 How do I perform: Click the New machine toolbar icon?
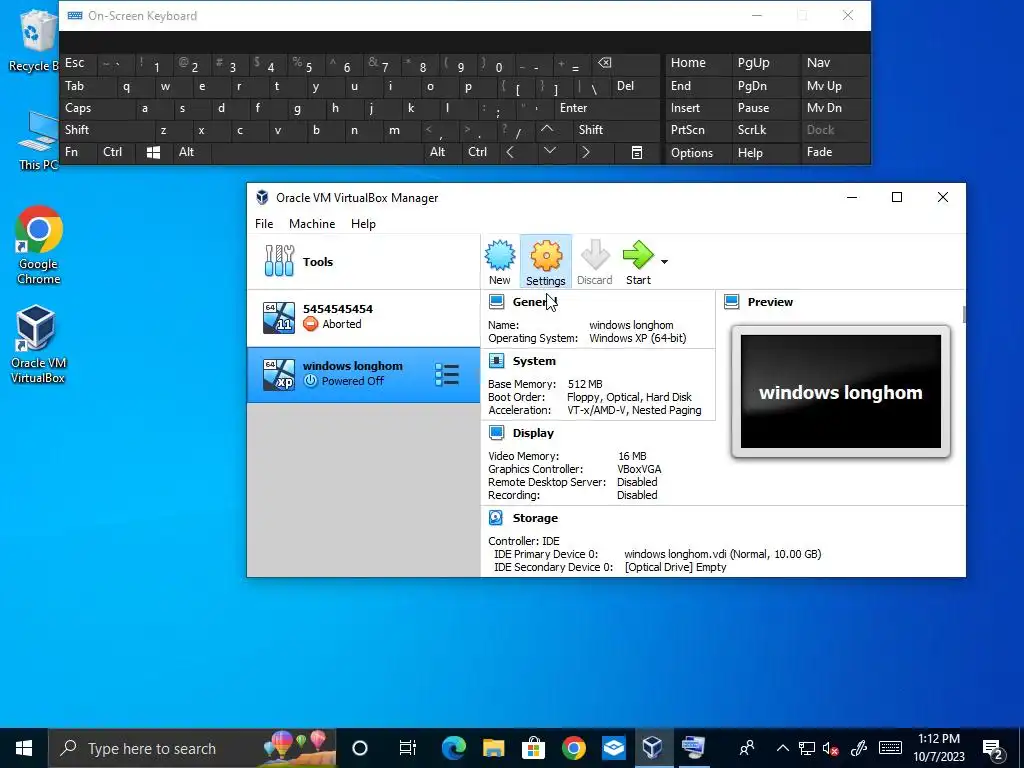tap(500, 262)
